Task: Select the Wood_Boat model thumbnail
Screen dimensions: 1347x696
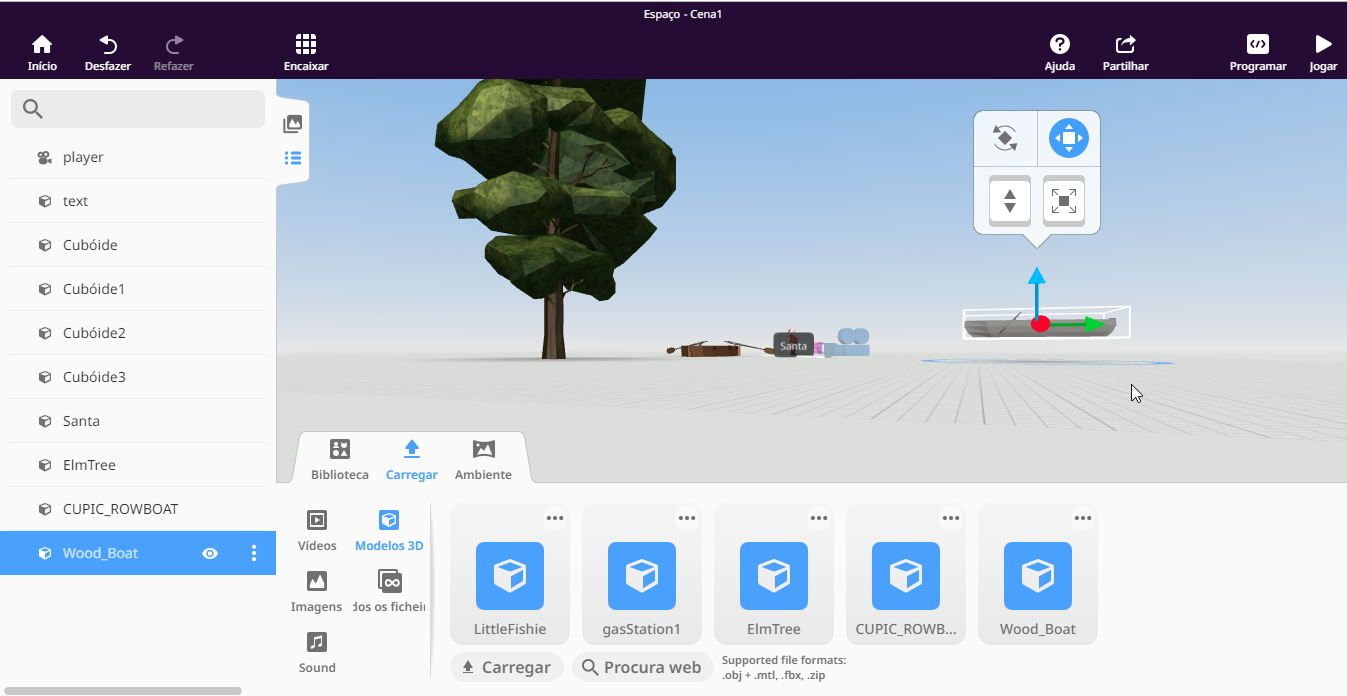Action: (1038, 576)
